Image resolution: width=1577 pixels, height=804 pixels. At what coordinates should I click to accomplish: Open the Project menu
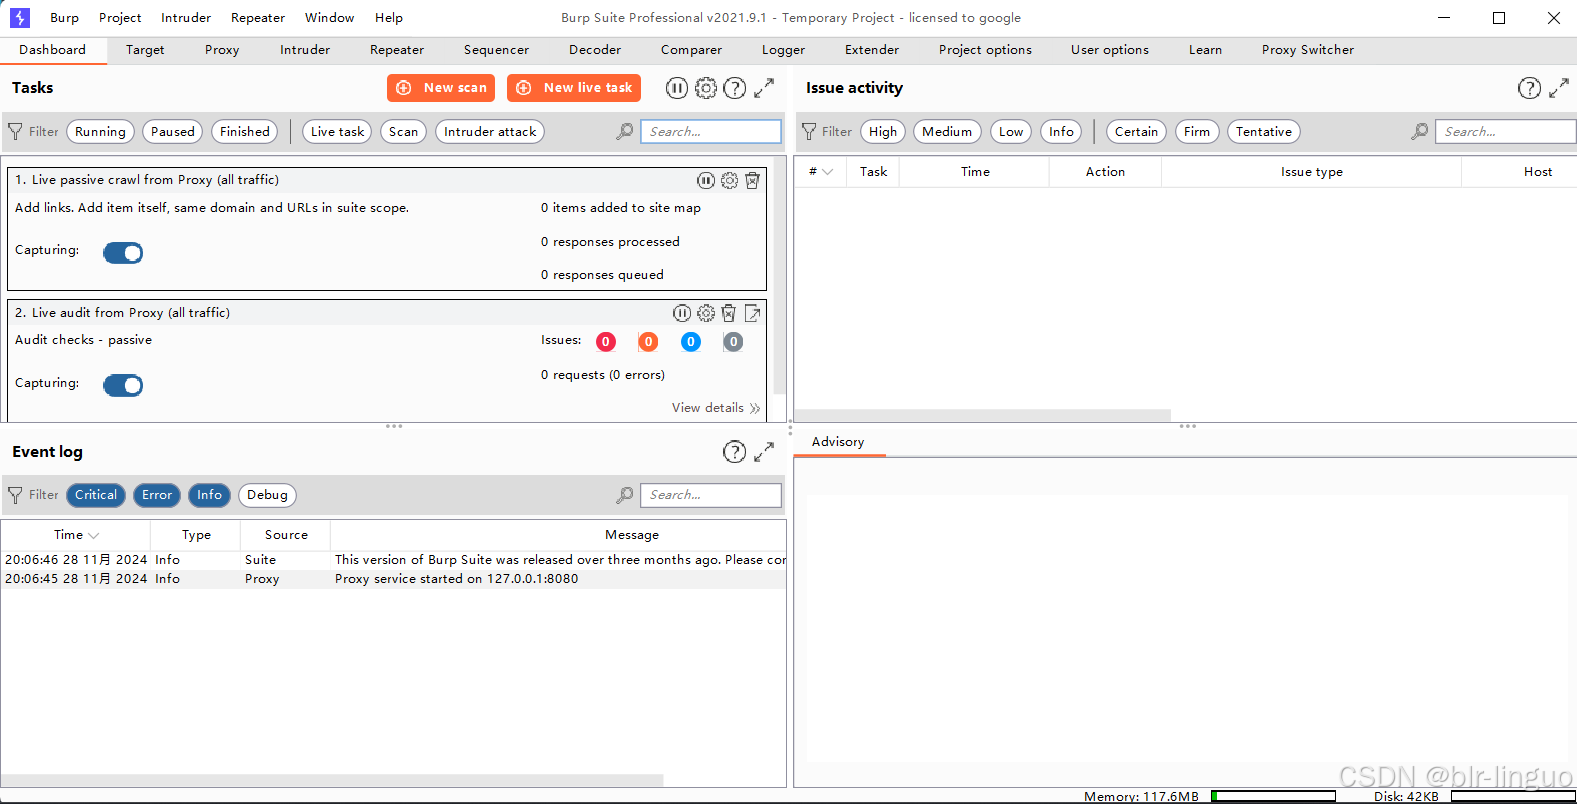point(120,18)
